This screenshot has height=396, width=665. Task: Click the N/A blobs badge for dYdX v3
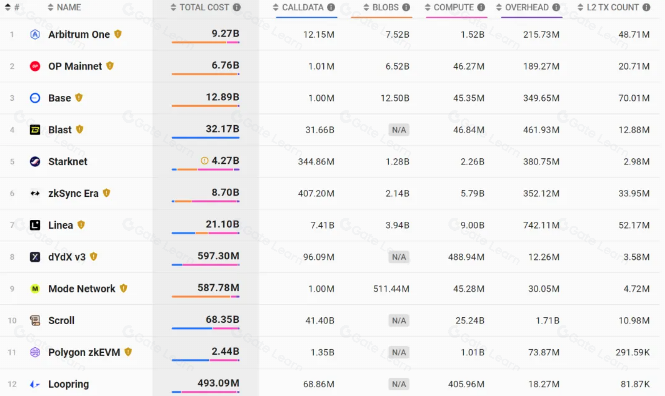[x=399, y=257]
